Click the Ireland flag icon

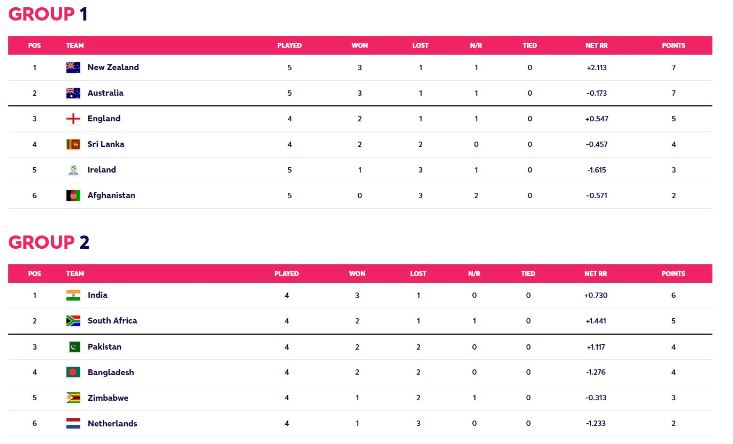click(x=73, y=170)
